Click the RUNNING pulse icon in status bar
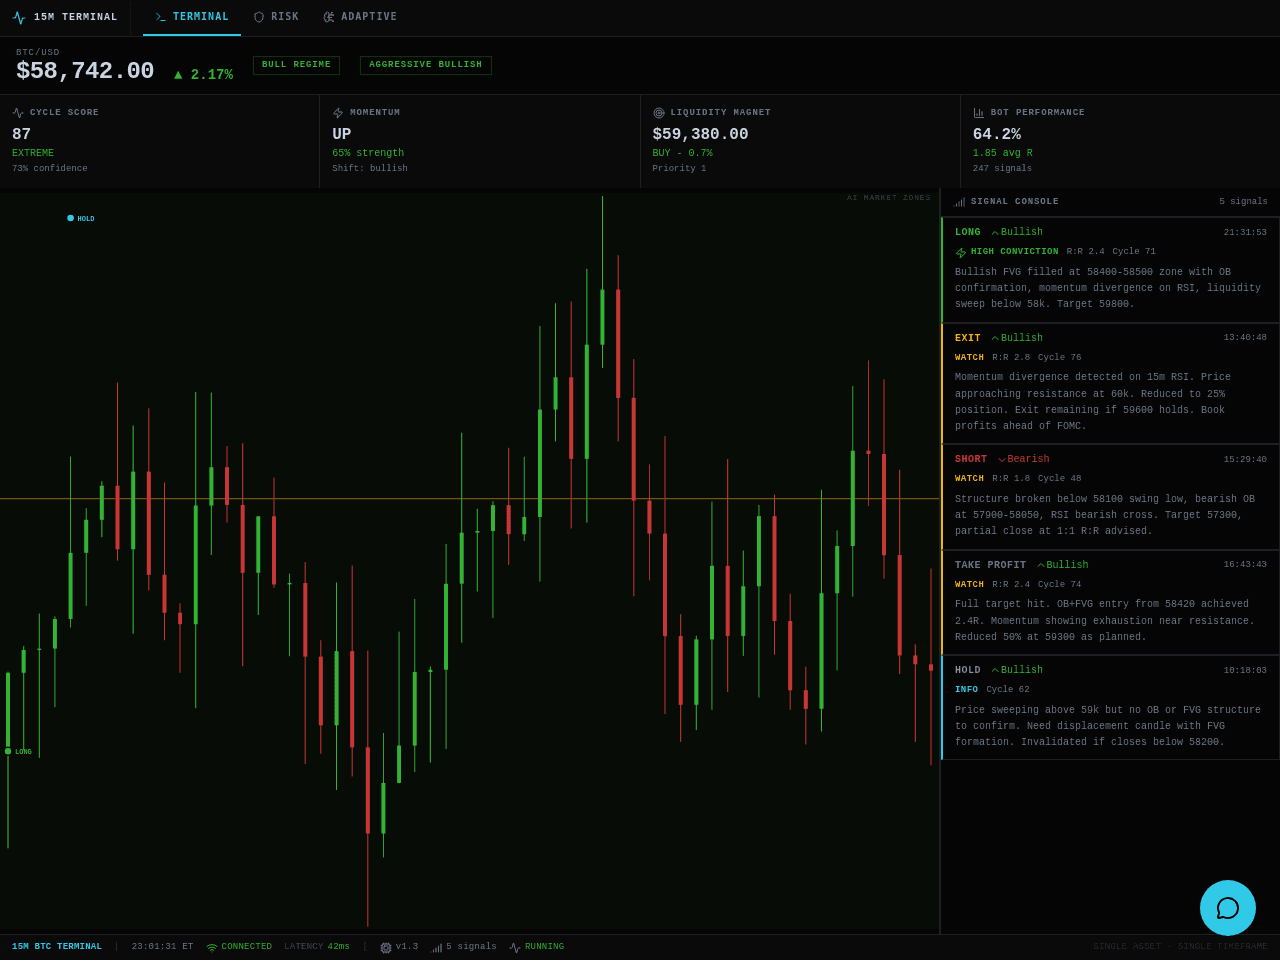Screen dimensions: 1280x960 [515, 948]
